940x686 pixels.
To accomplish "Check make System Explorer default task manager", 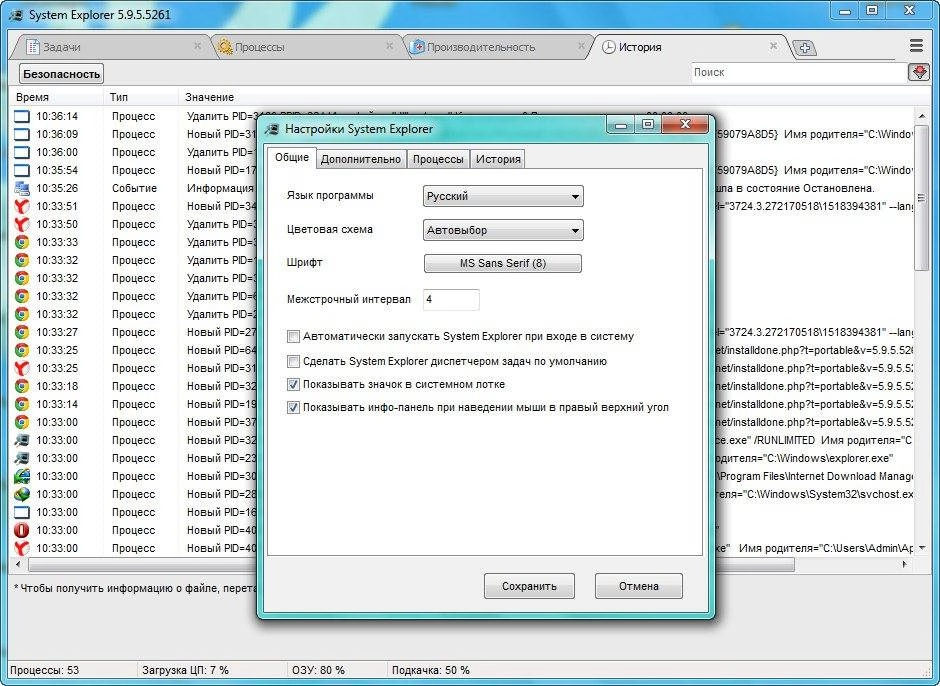I will point(293,361).
